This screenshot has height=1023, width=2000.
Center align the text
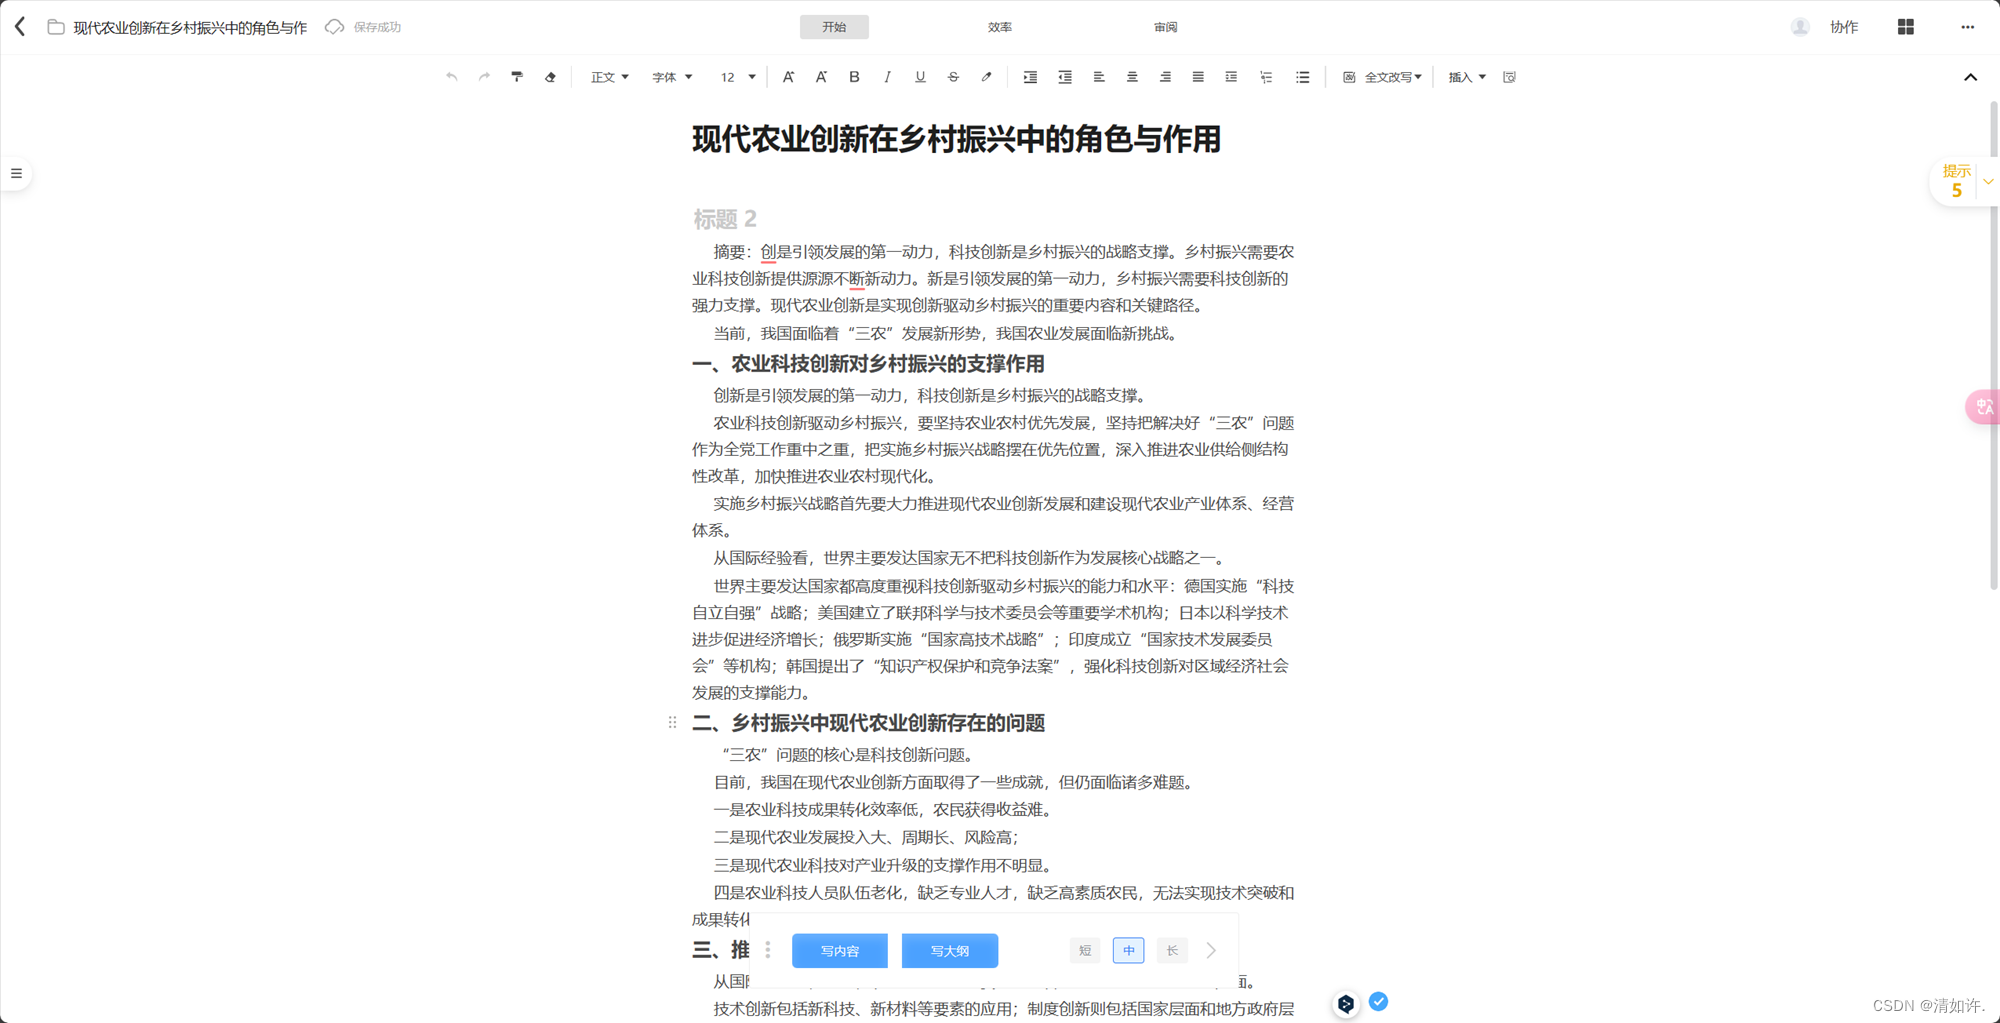[x=1132, y=77]
